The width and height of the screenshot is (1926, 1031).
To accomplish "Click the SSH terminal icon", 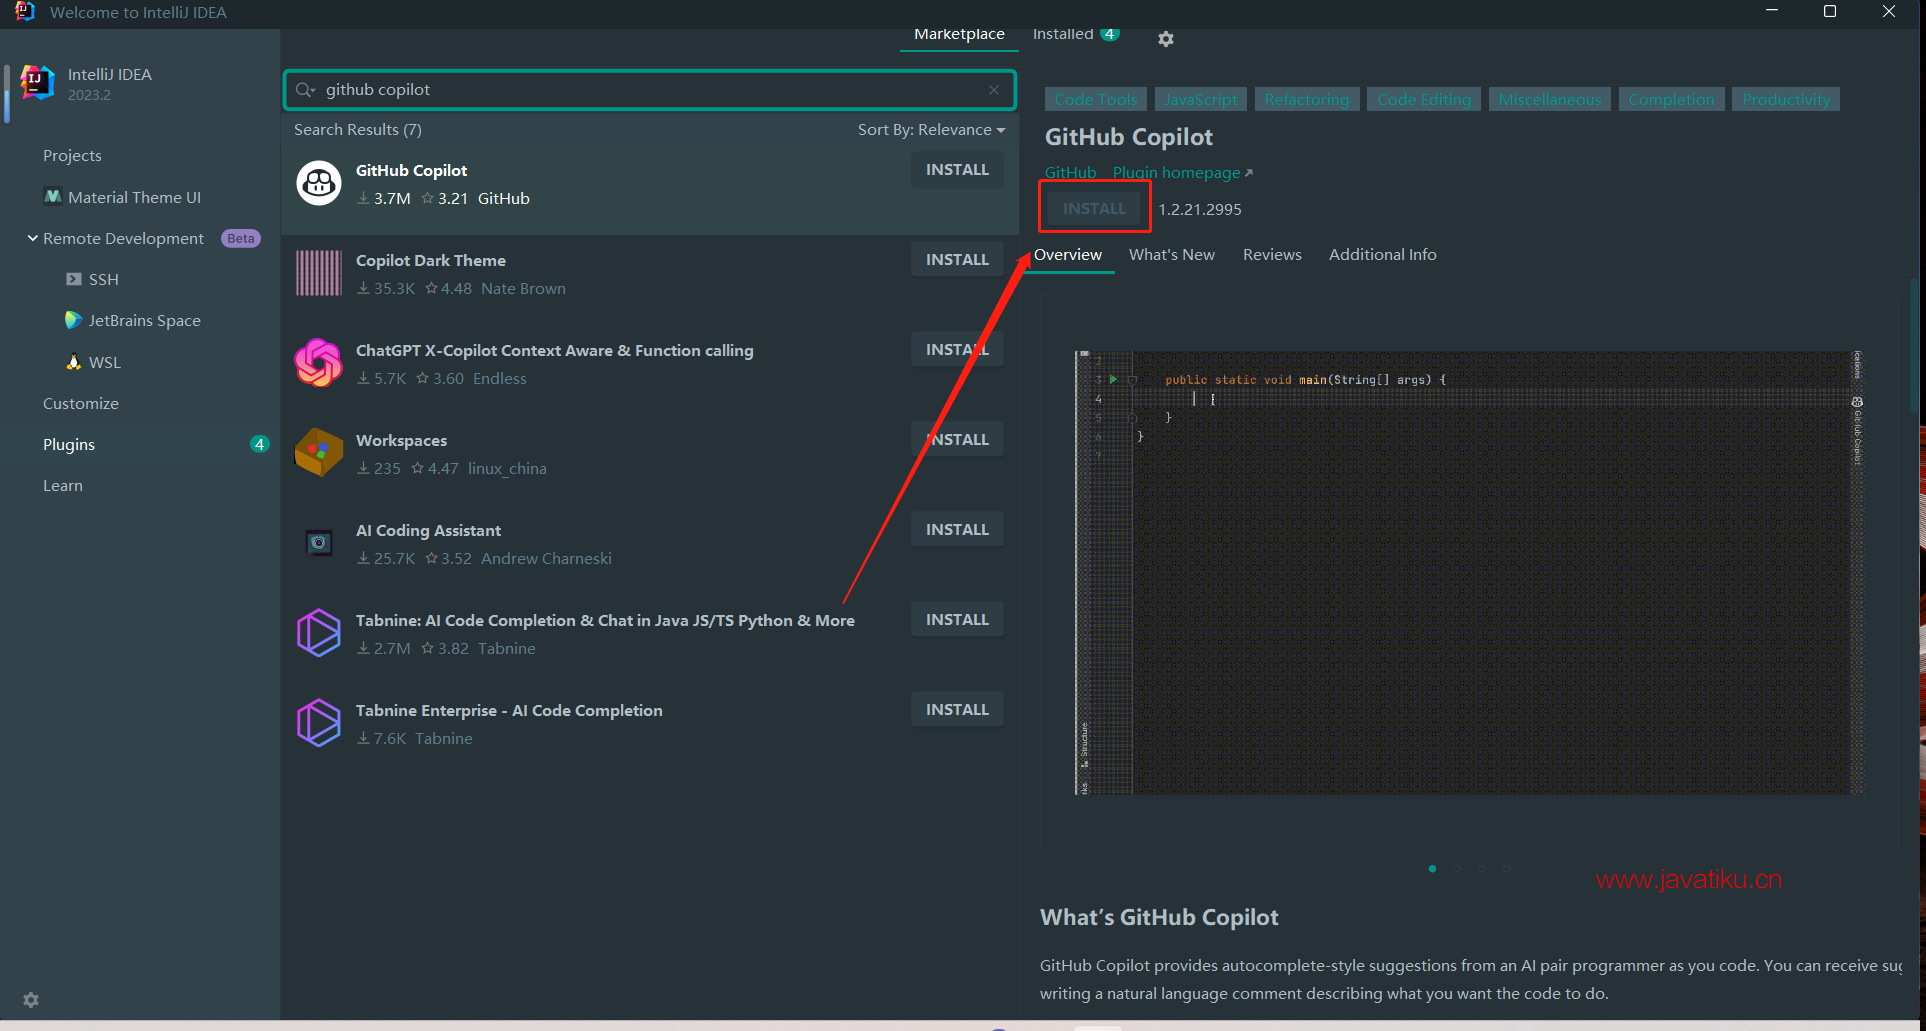I will pos(74,279).
